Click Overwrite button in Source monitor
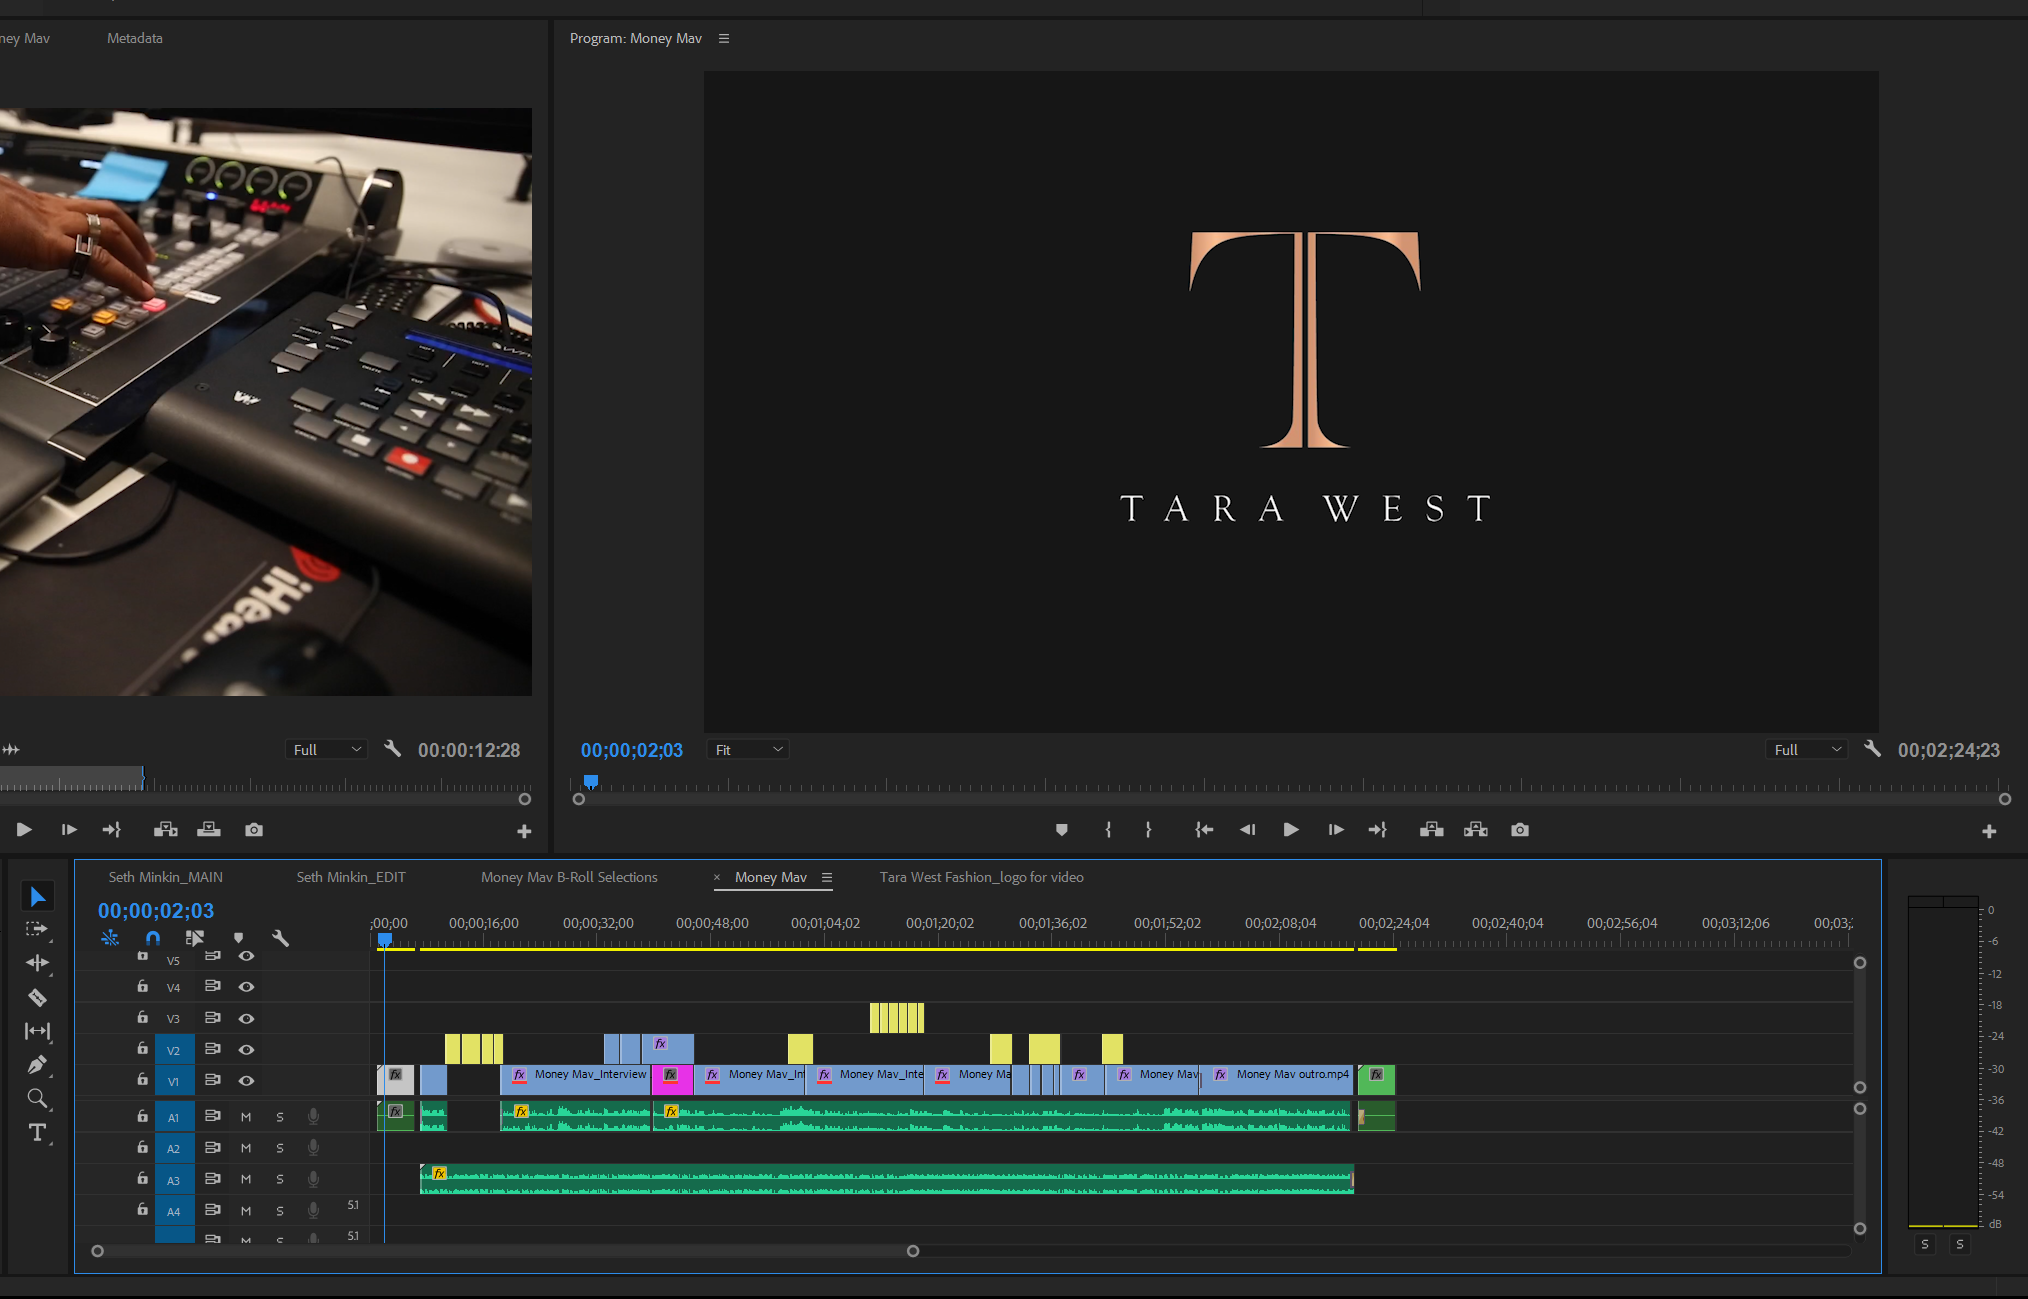The width and height of the screenshot is (2028, 1299). 209,830
